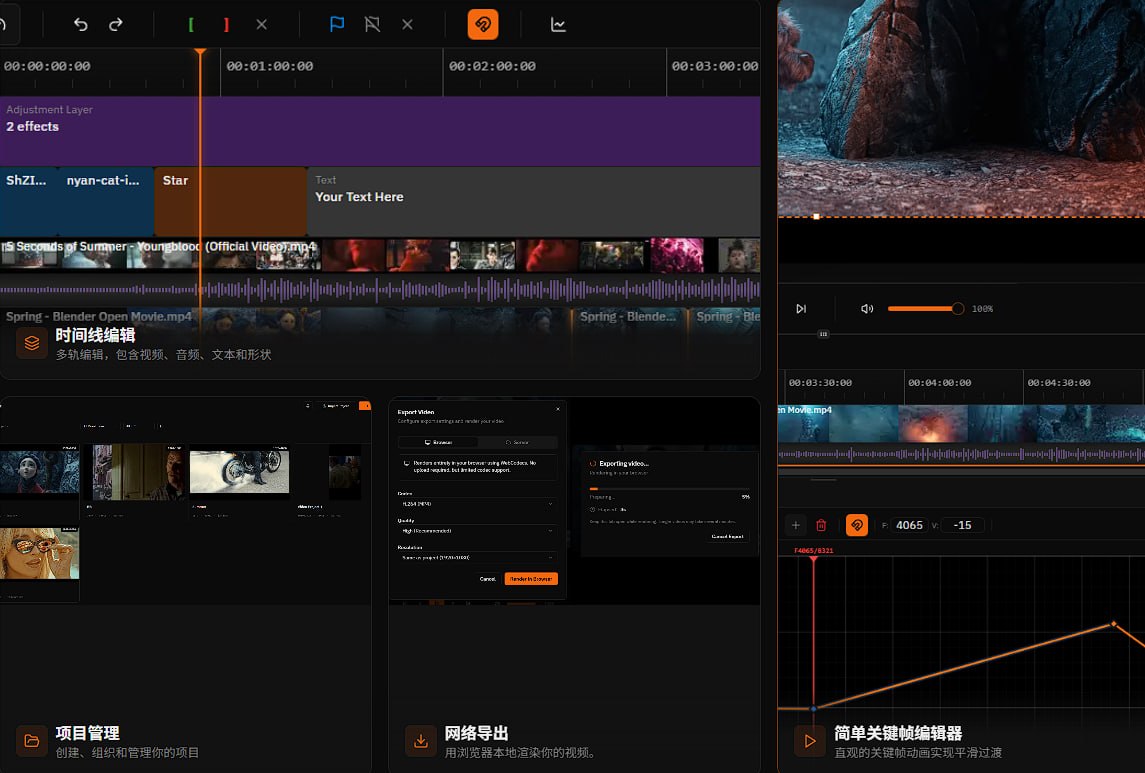Mute audio using the speaker icon

(x=867, y=309)
